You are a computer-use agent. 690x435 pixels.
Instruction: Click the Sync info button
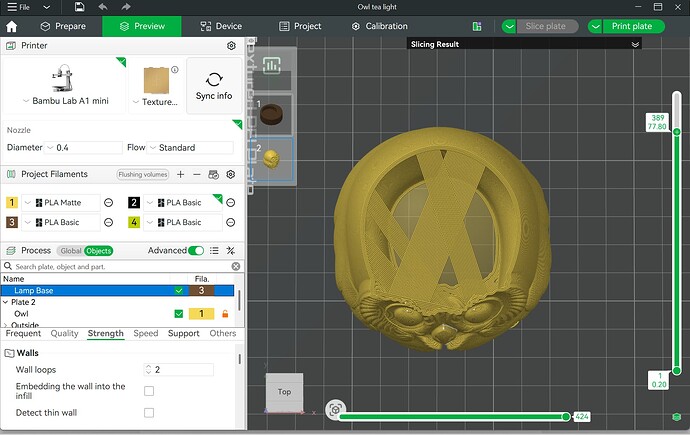[x=214, y=86]
